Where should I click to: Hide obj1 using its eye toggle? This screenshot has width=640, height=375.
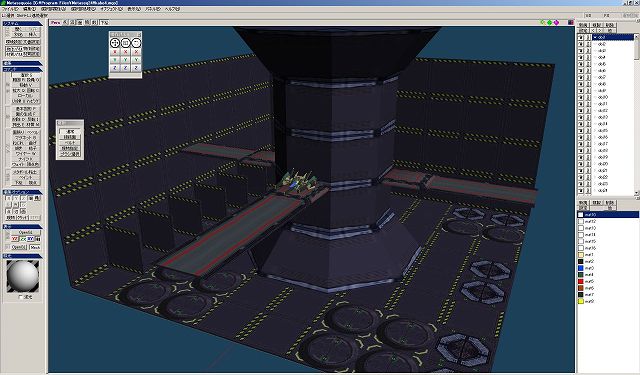[x=580, y=37]
